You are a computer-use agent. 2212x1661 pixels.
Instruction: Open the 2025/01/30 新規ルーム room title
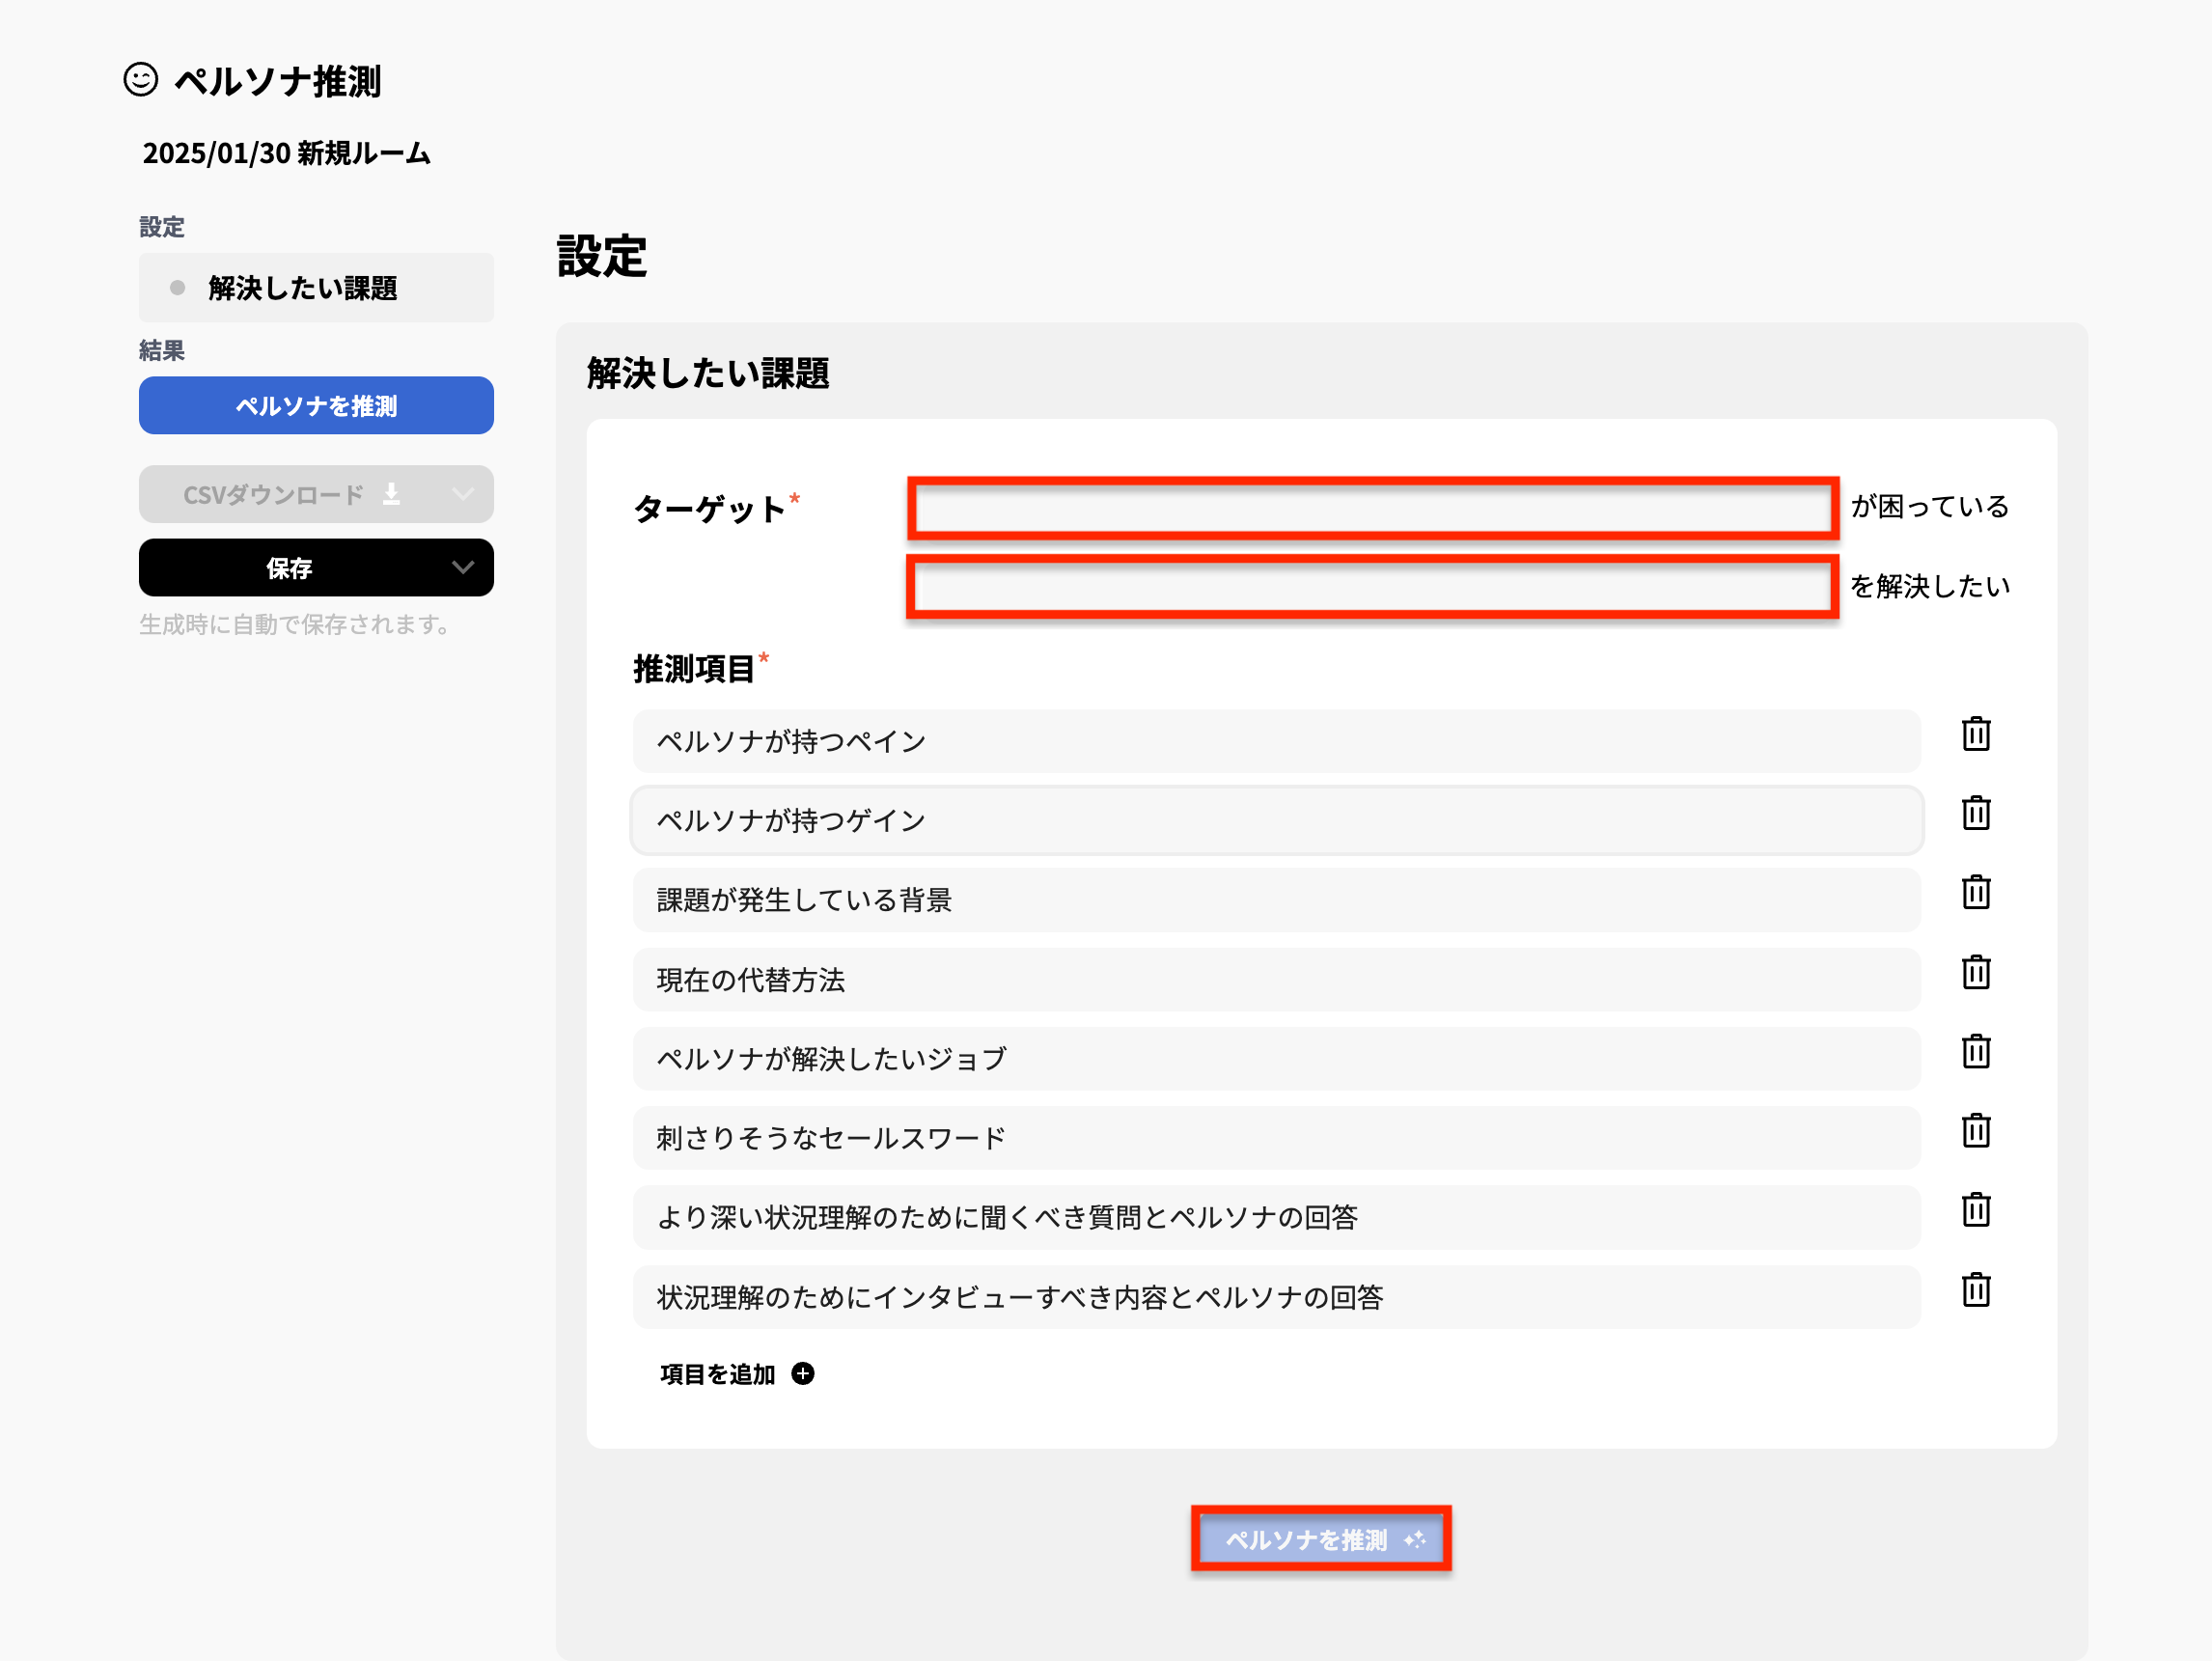click(x=285, y=153)
